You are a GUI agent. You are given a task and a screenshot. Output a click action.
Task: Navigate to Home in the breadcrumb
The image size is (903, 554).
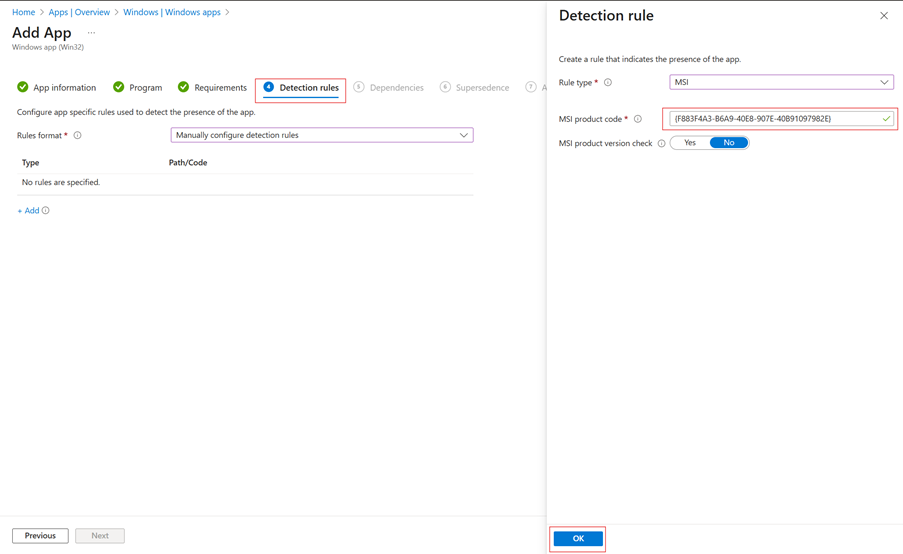point(24,12)
